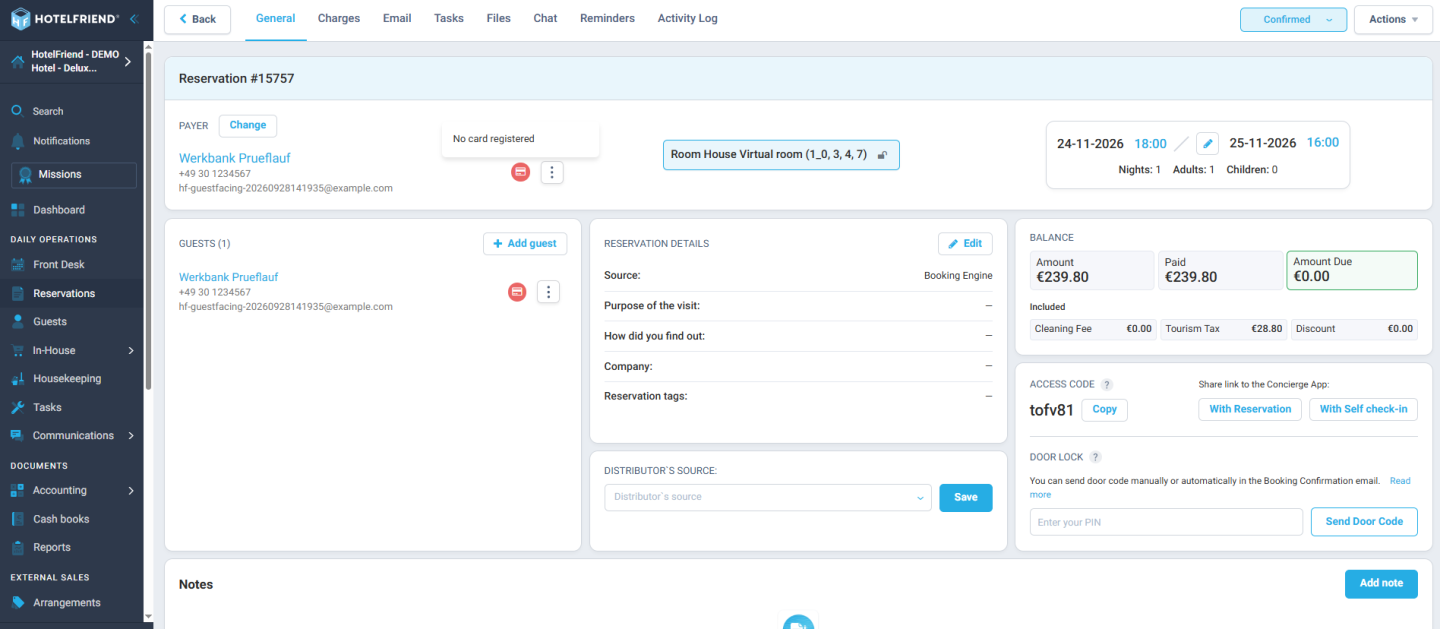
Task: Click help icon next to Door Lock
Action: (x=1095, y=457)
